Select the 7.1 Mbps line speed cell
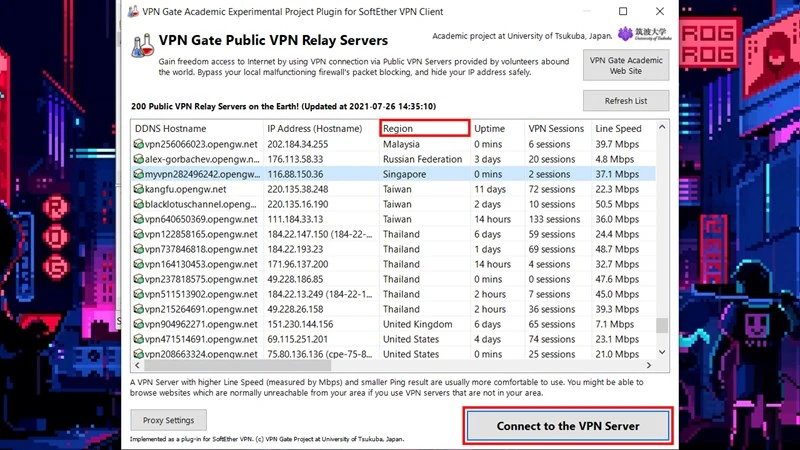The height and width of the screenshot is (450, 800). point(614,324)
